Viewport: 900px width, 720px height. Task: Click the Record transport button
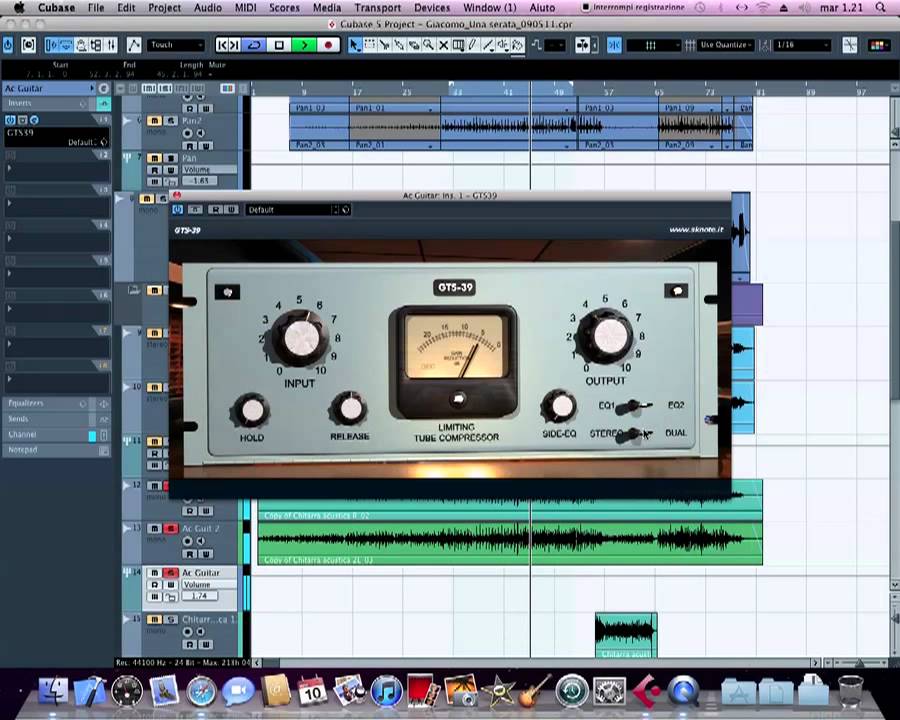[x=328, y=45]
